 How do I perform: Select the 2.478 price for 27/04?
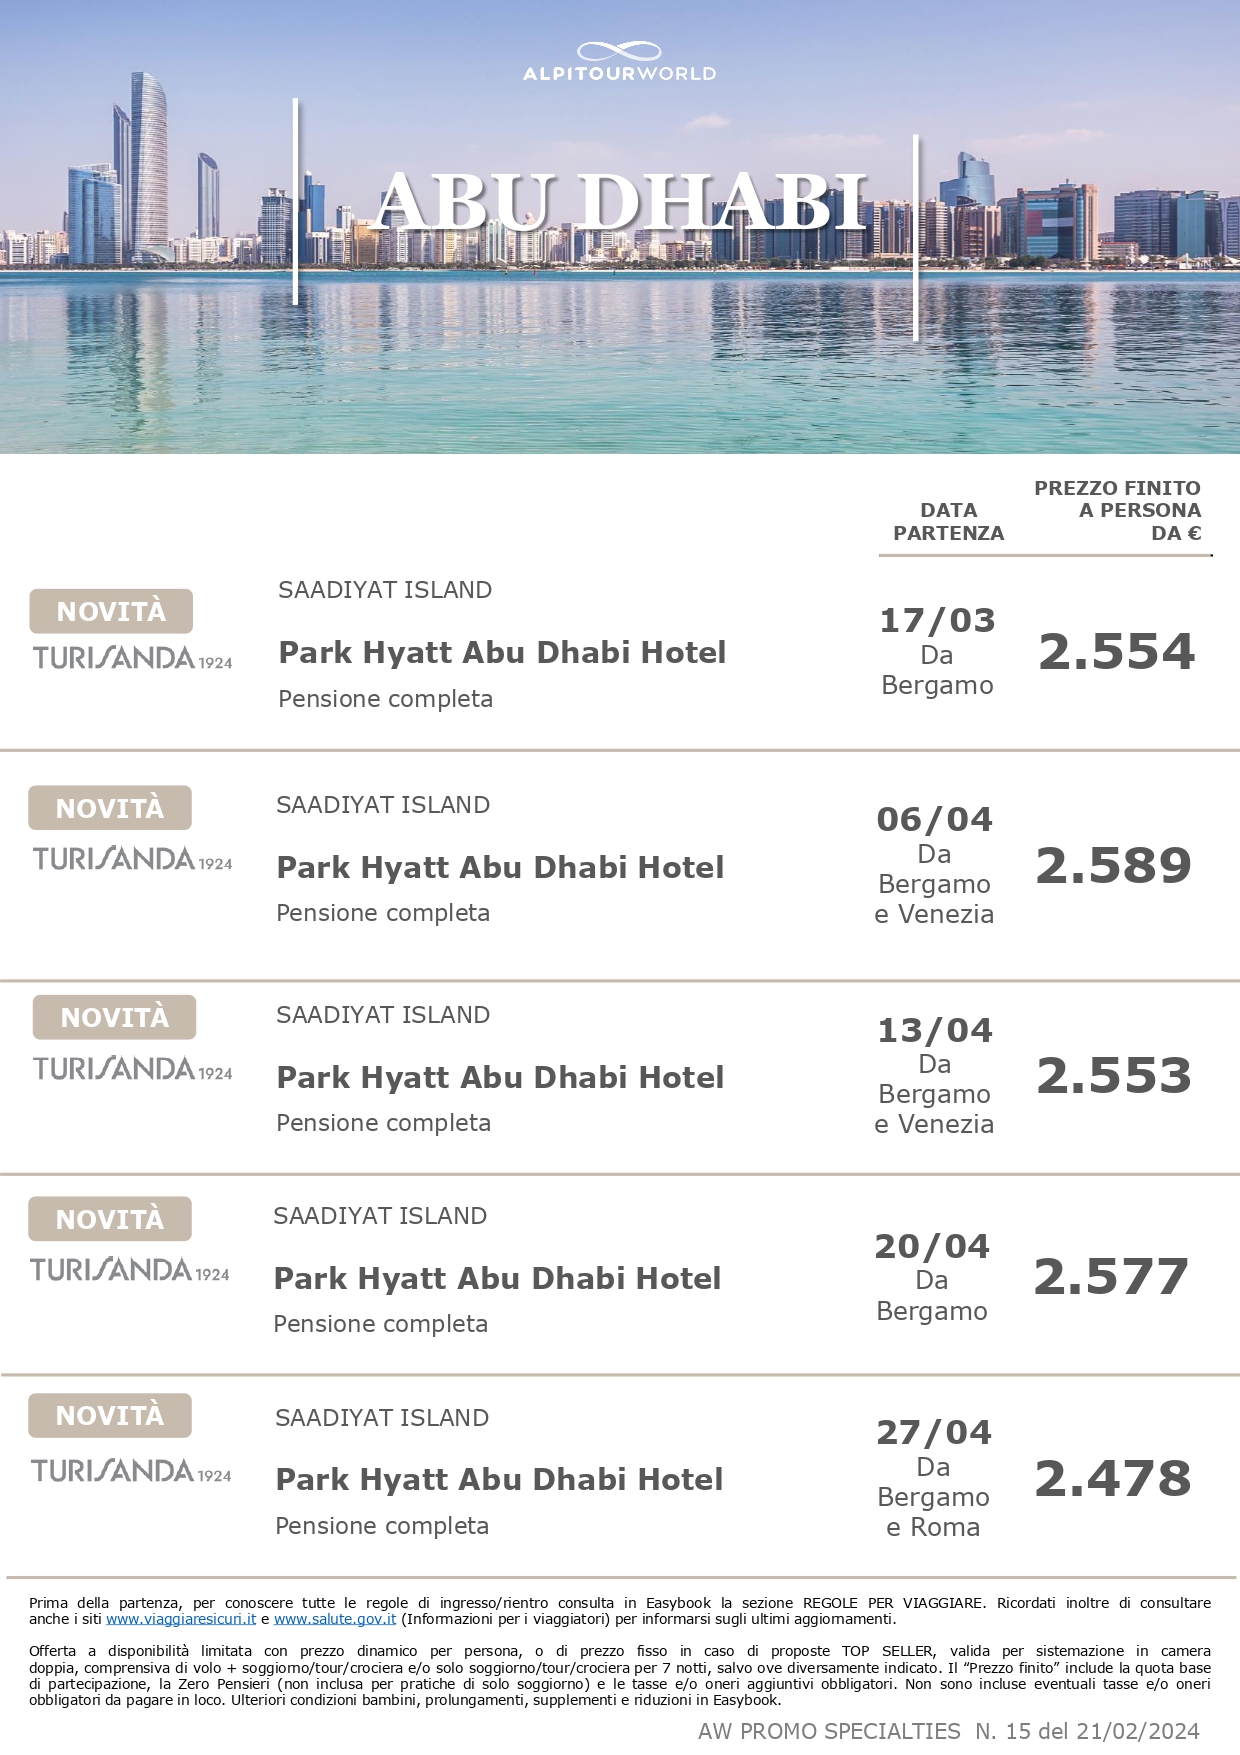tap(1113, 1479)
